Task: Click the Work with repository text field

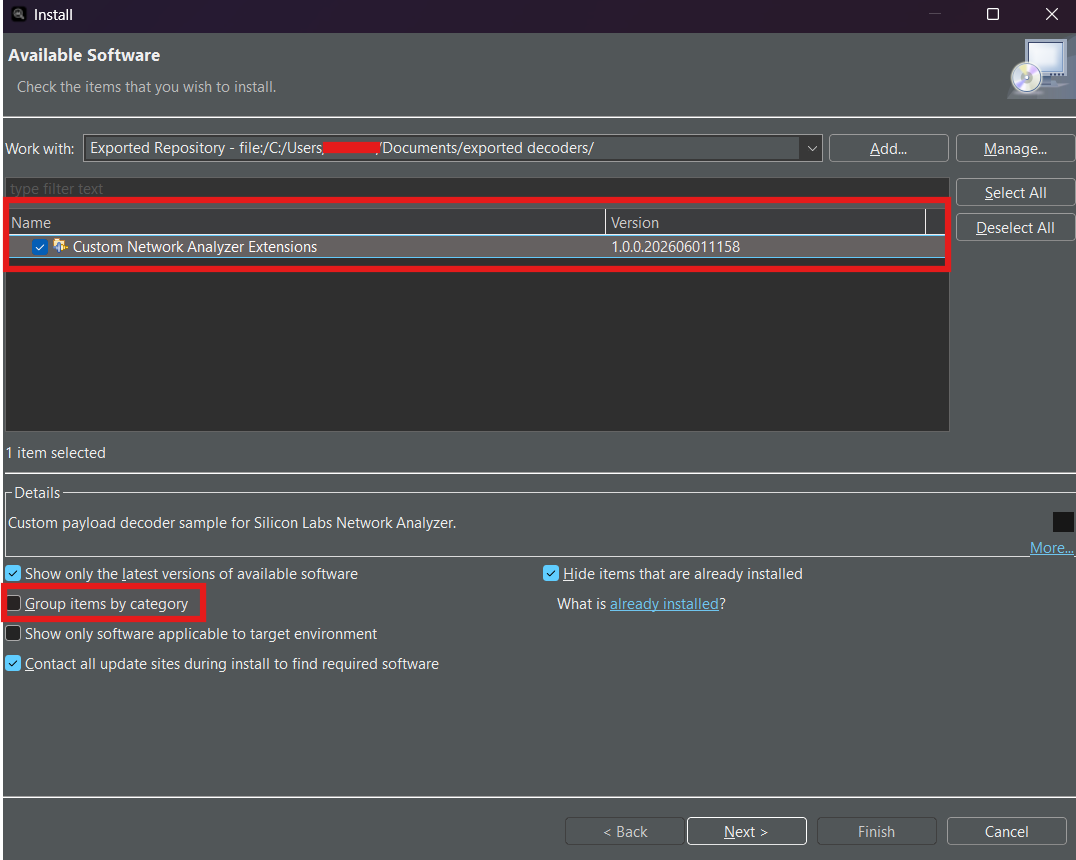Action: coord(441,148)
